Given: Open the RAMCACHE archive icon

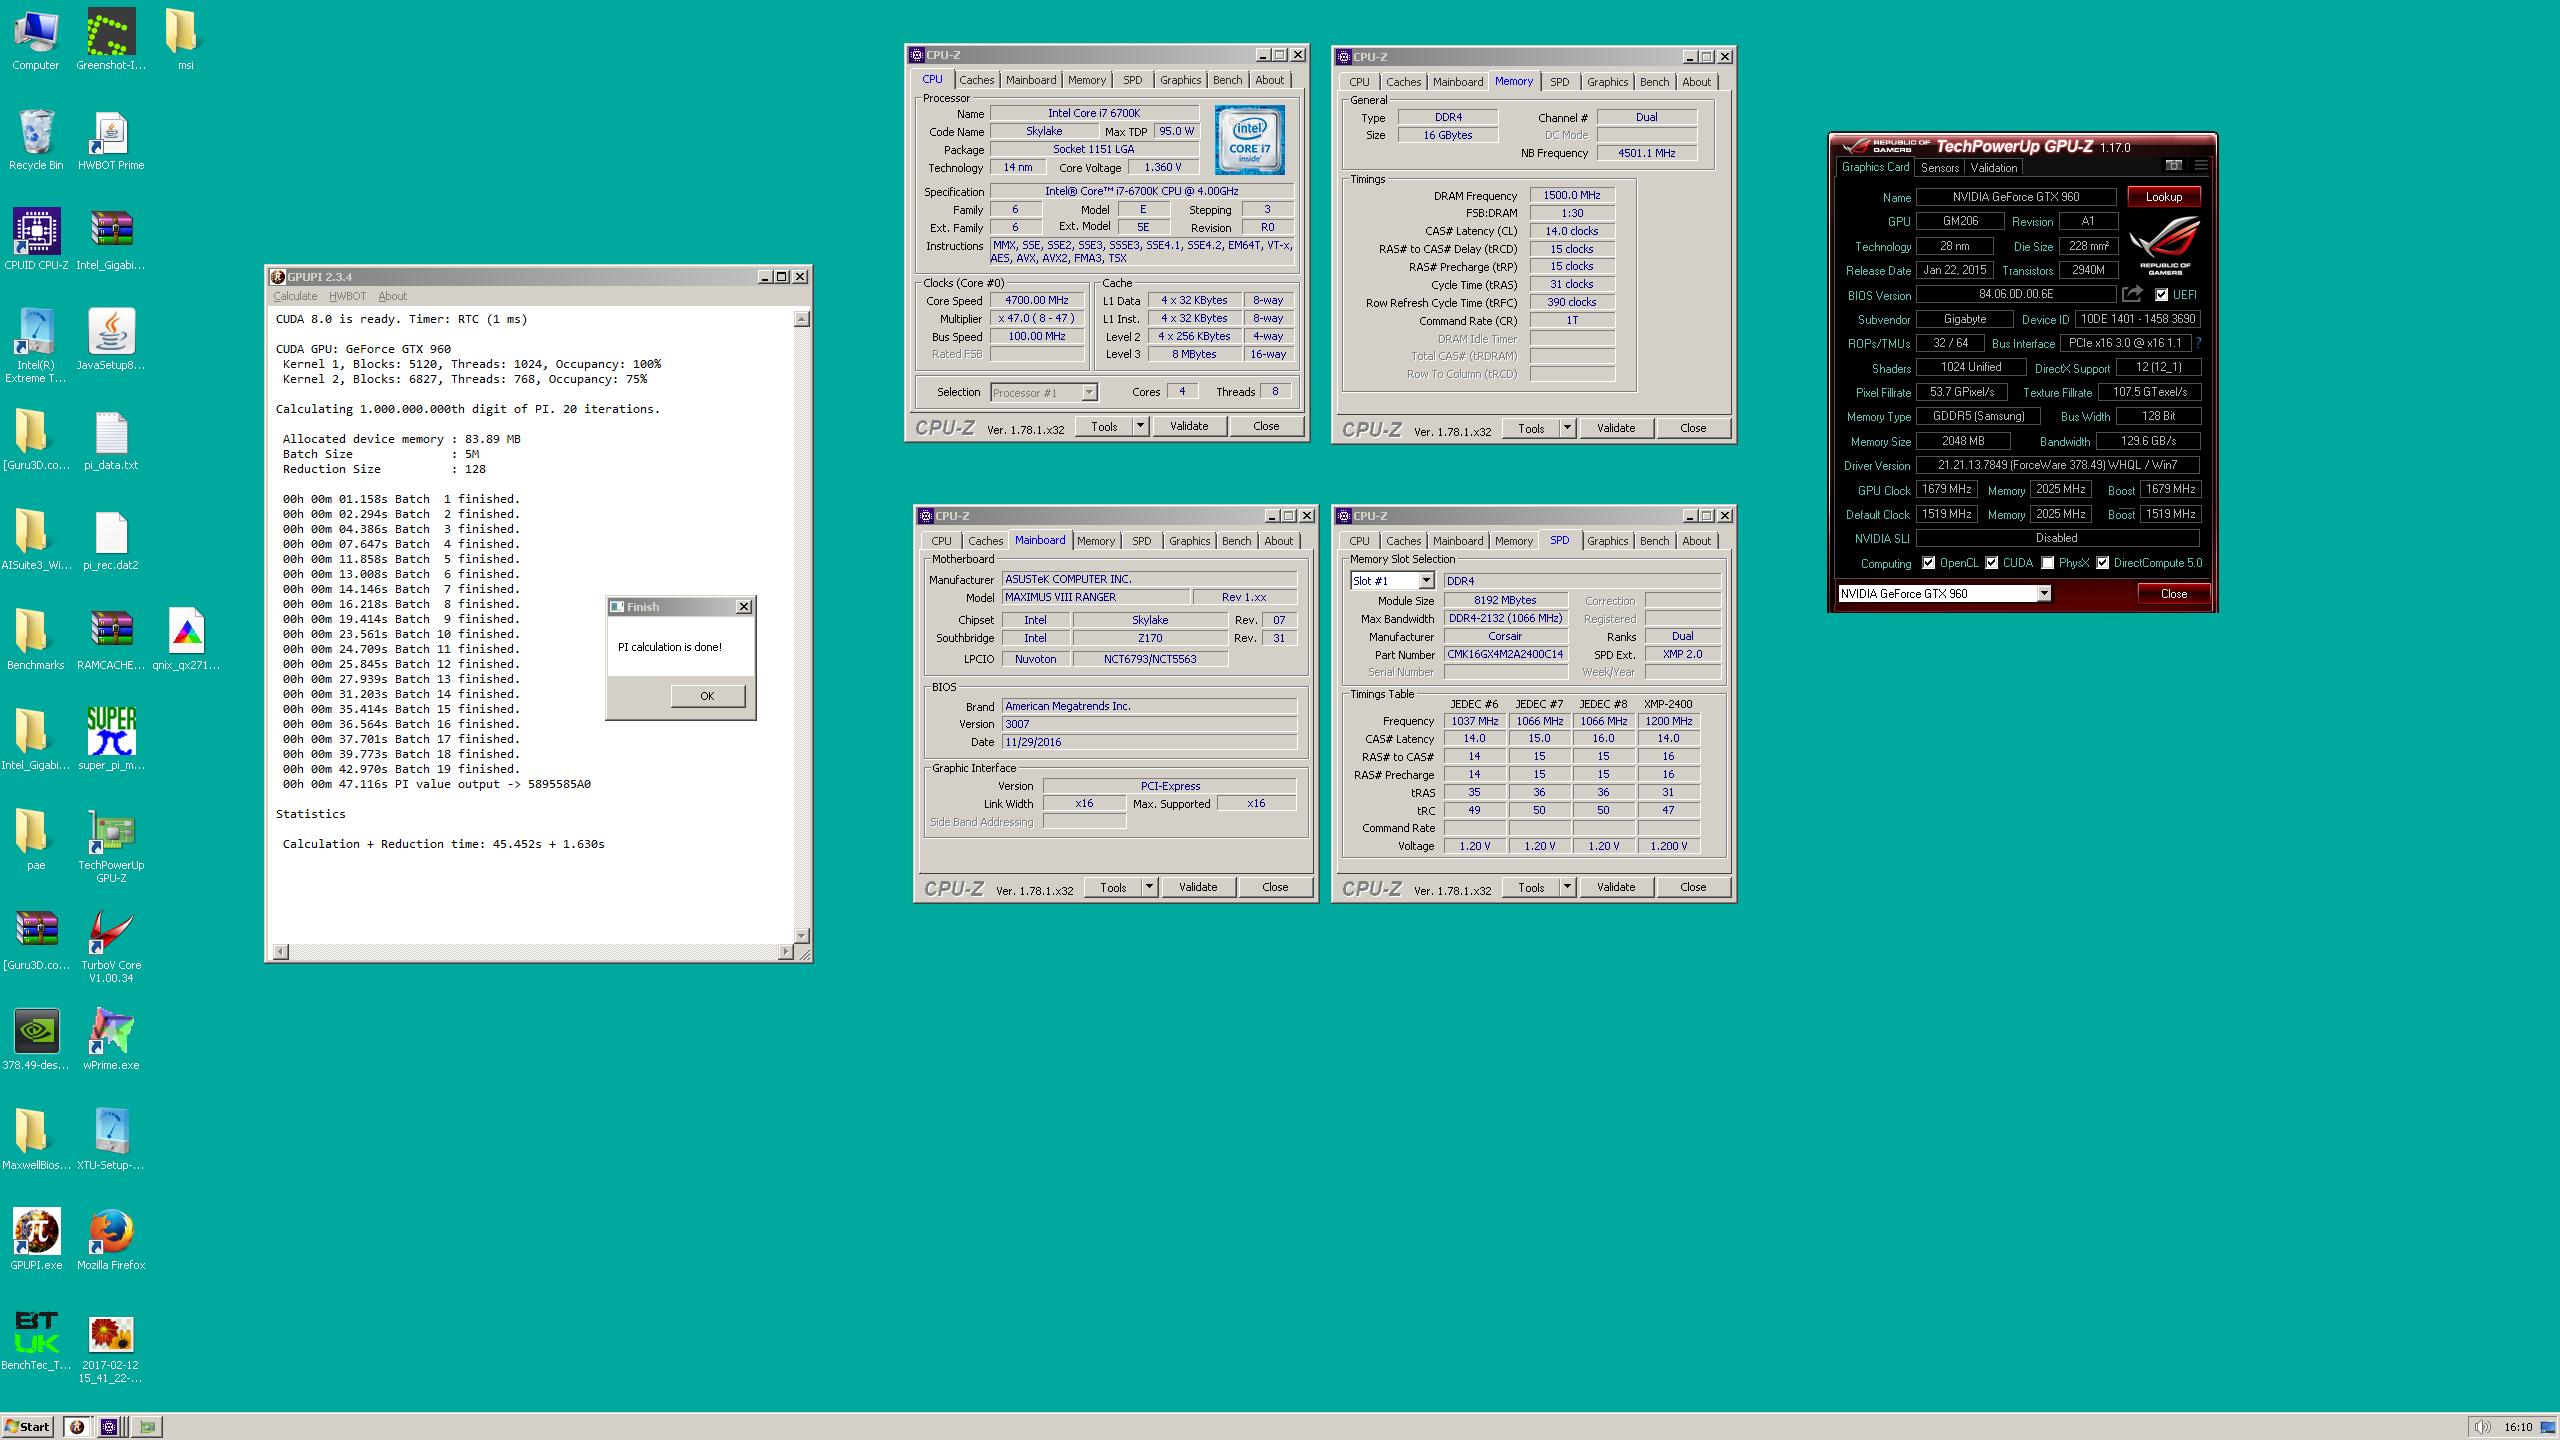Looking at the screenshot, I should [x=111, y=640].
